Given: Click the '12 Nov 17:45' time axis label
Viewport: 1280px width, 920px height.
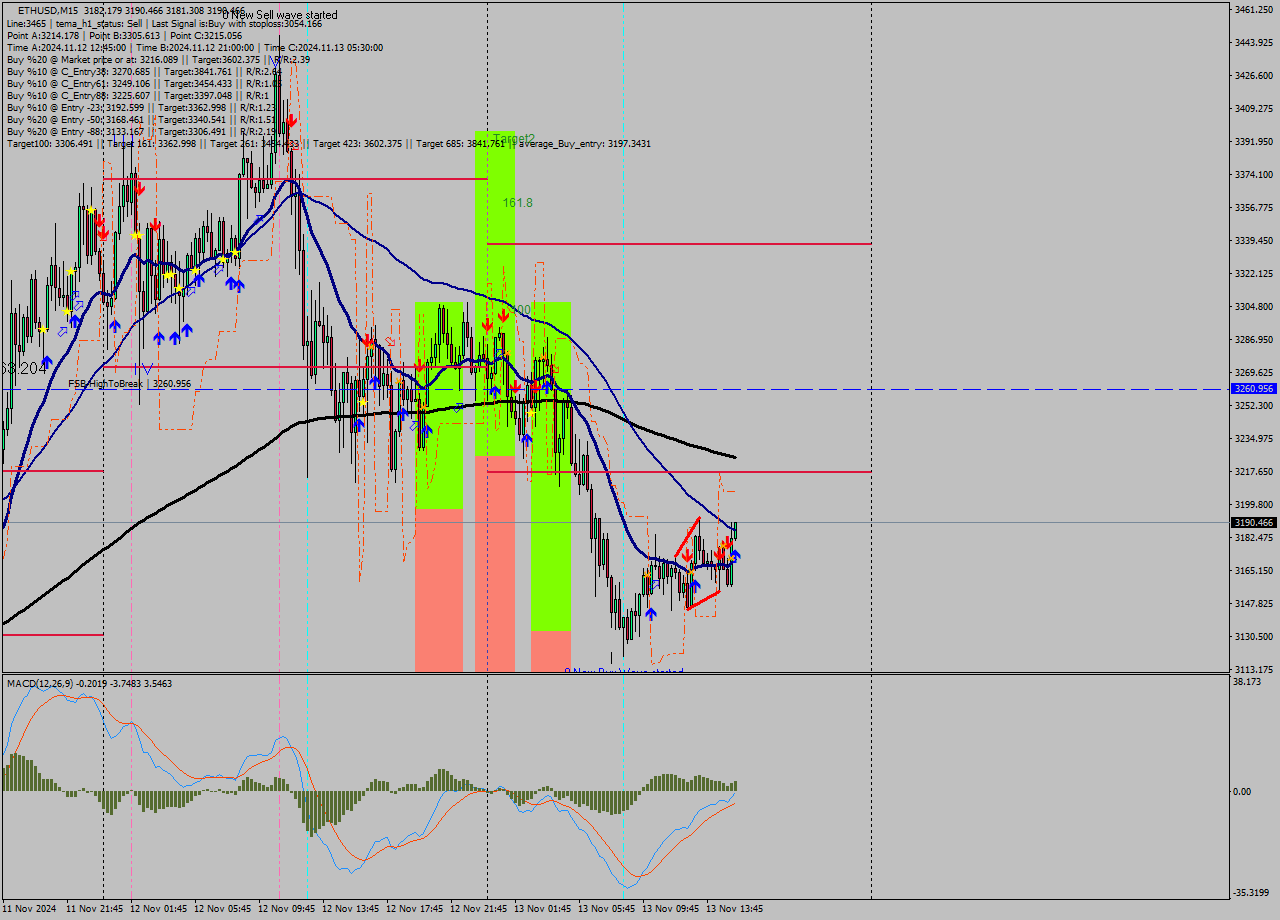Looking at the screenshot, I should coord(415,909).
